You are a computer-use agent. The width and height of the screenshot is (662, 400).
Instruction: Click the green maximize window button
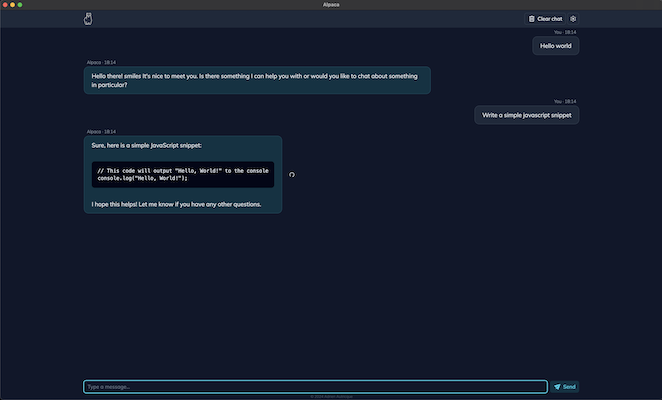pyautogui.click(x=21, y=5)
